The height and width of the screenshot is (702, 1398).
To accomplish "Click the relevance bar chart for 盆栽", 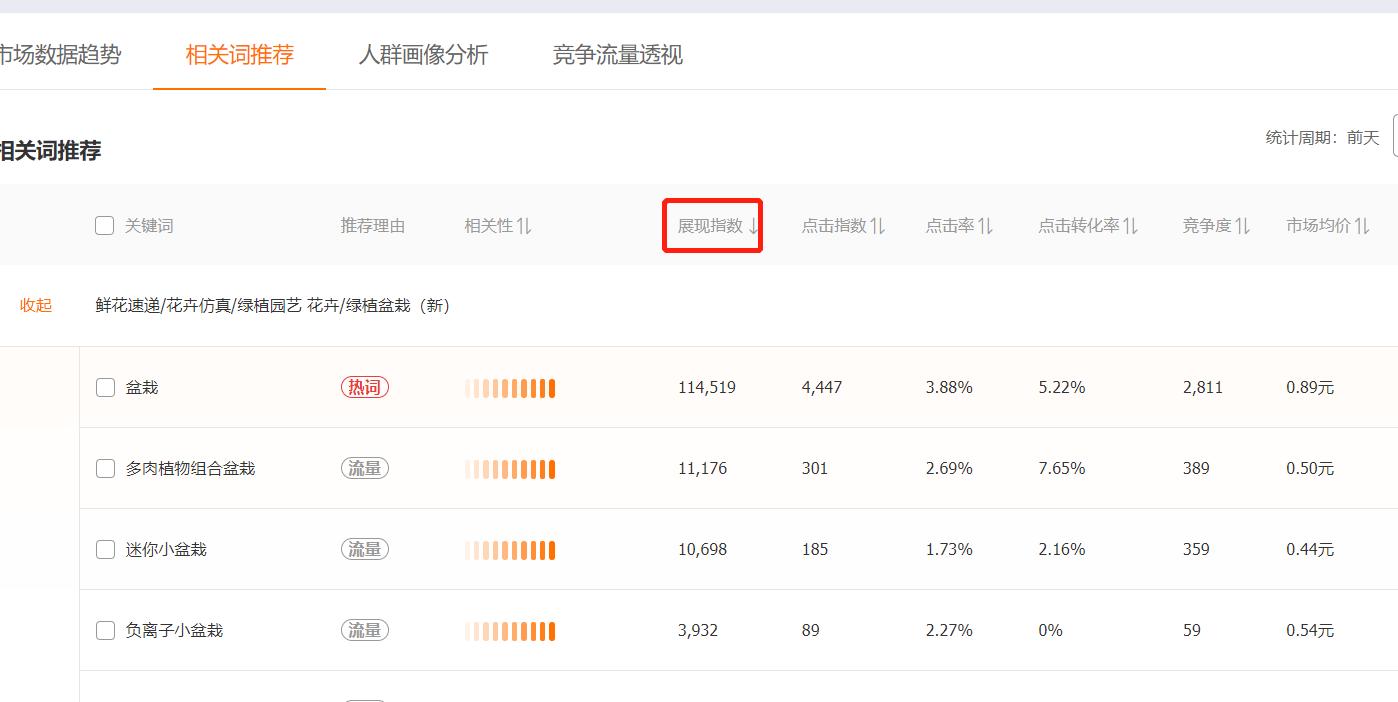I will coord(510,386).
